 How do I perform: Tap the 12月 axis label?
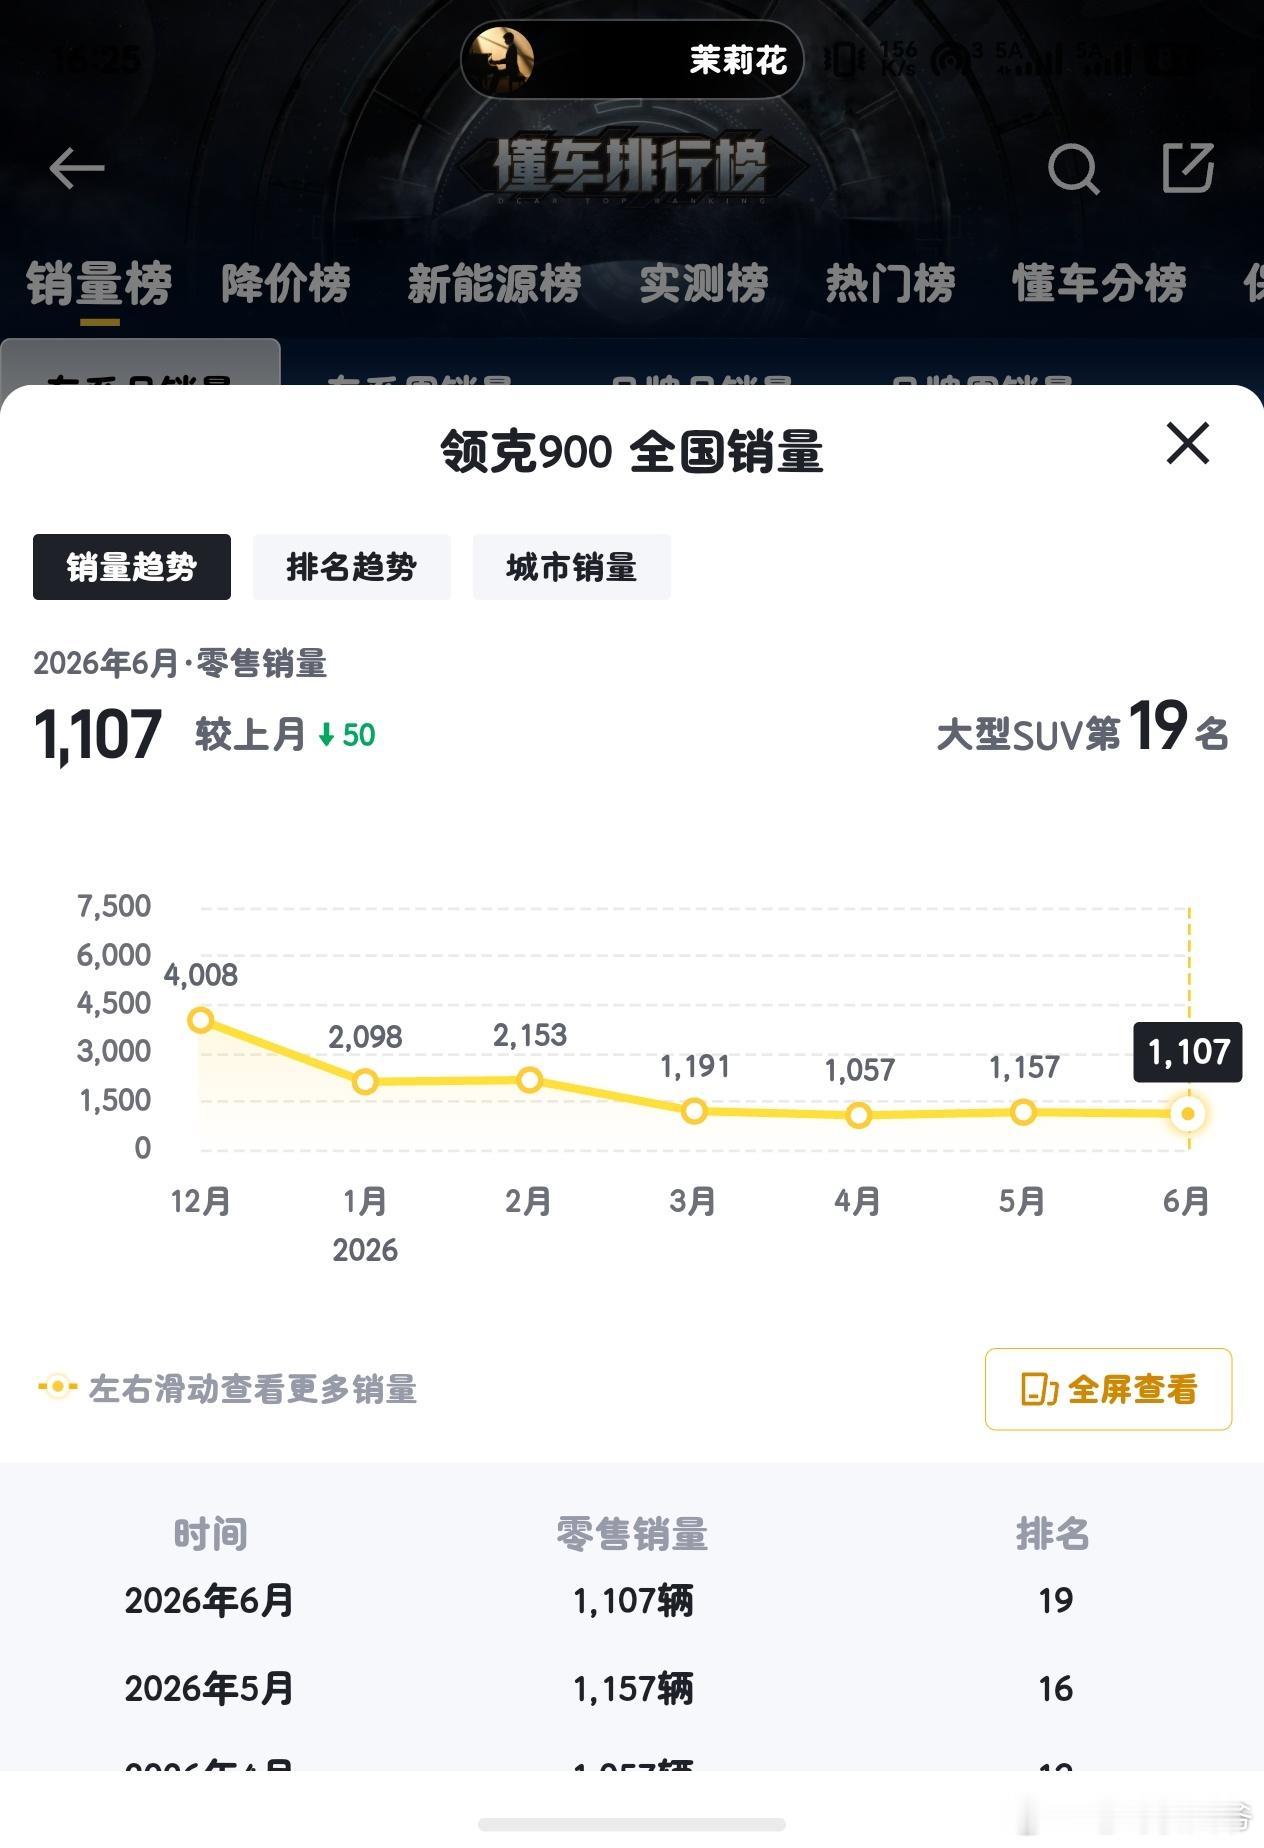pos(201,1201)
